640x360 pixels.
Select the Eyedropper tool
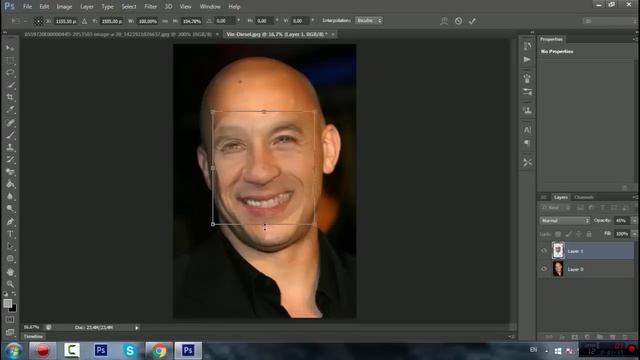pyautogui.click(x=10, y=109)
